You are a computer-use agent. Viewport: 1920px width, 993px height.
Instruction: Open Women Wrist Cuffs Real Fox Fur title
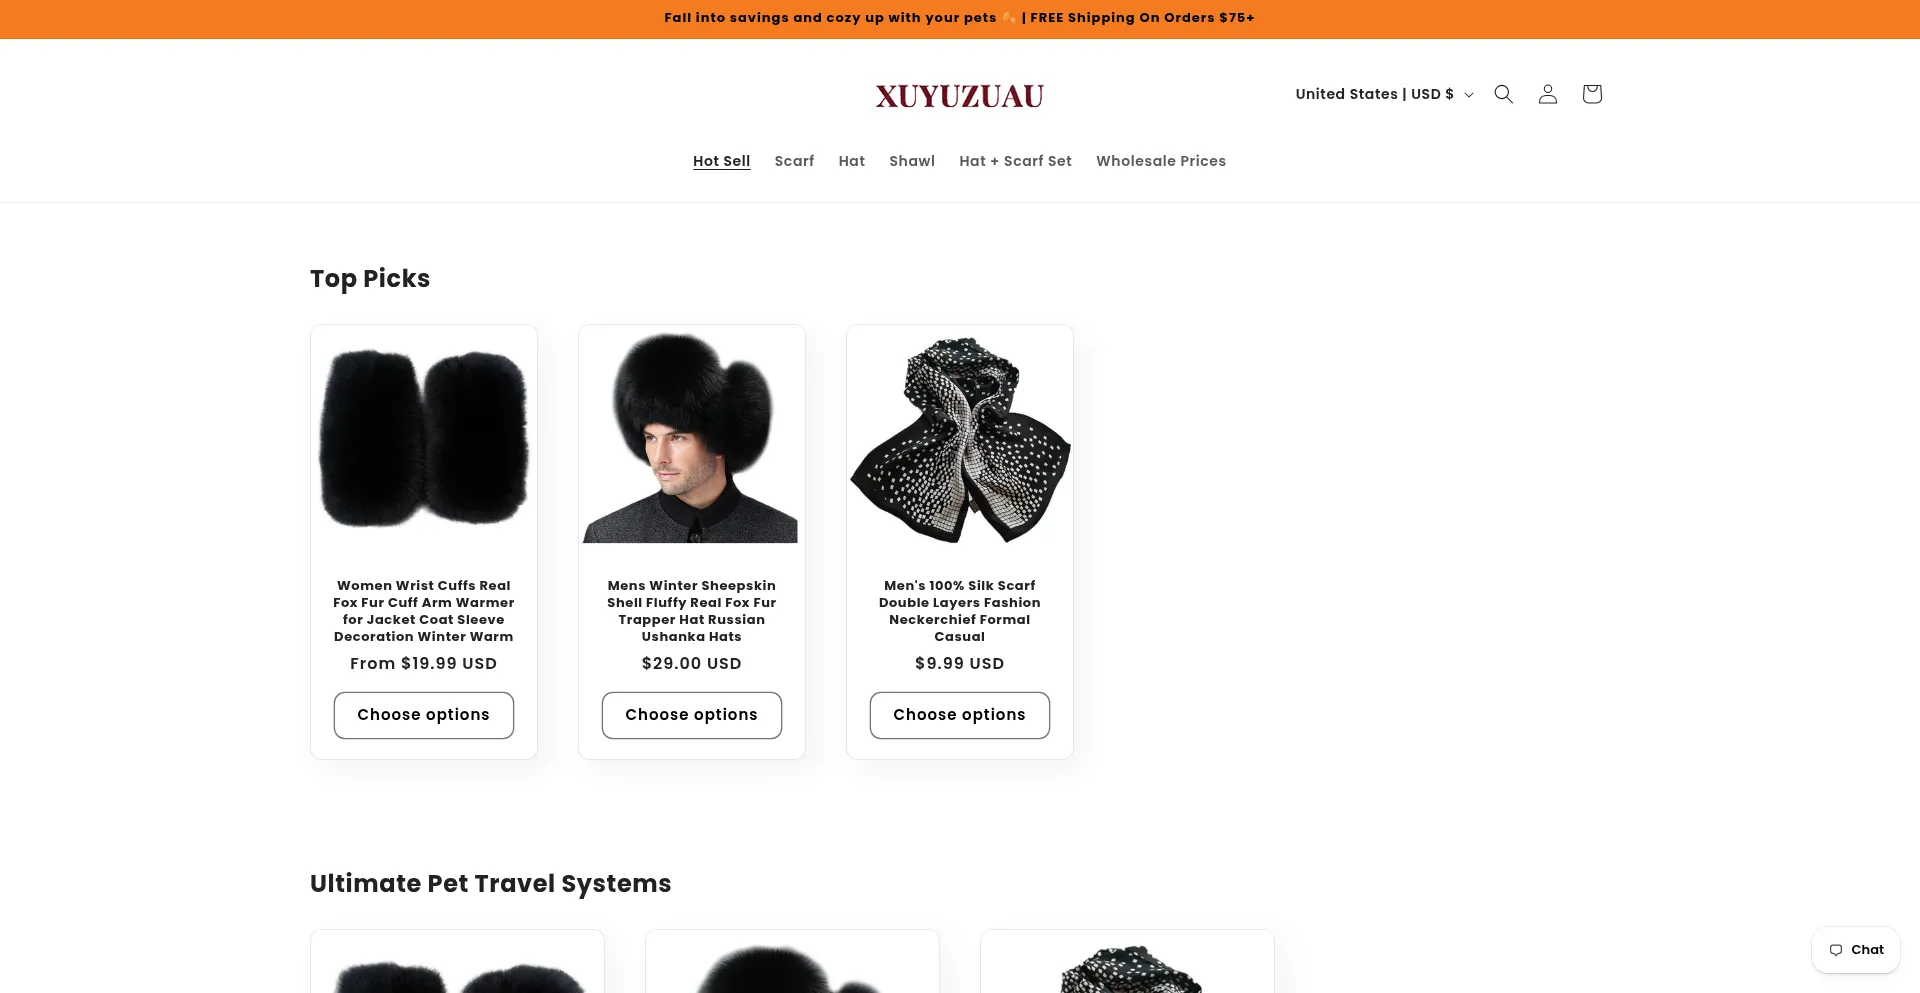(x=424, y=611)
